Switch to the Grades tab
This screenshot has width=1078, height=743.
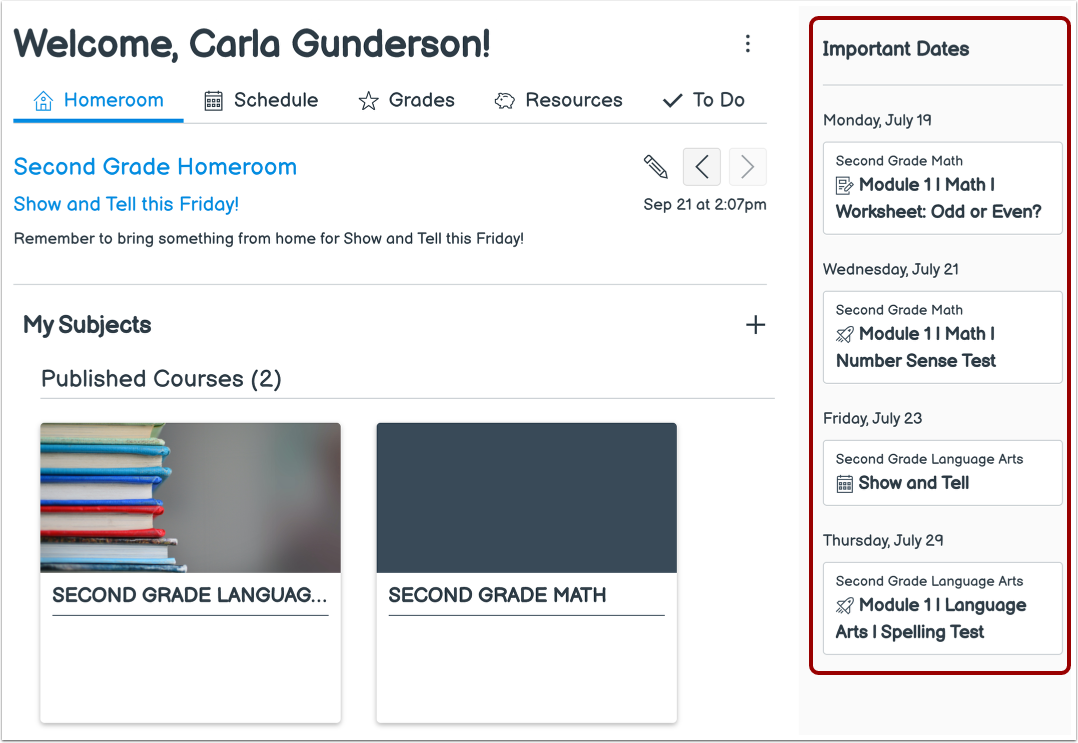click(406, 101)
